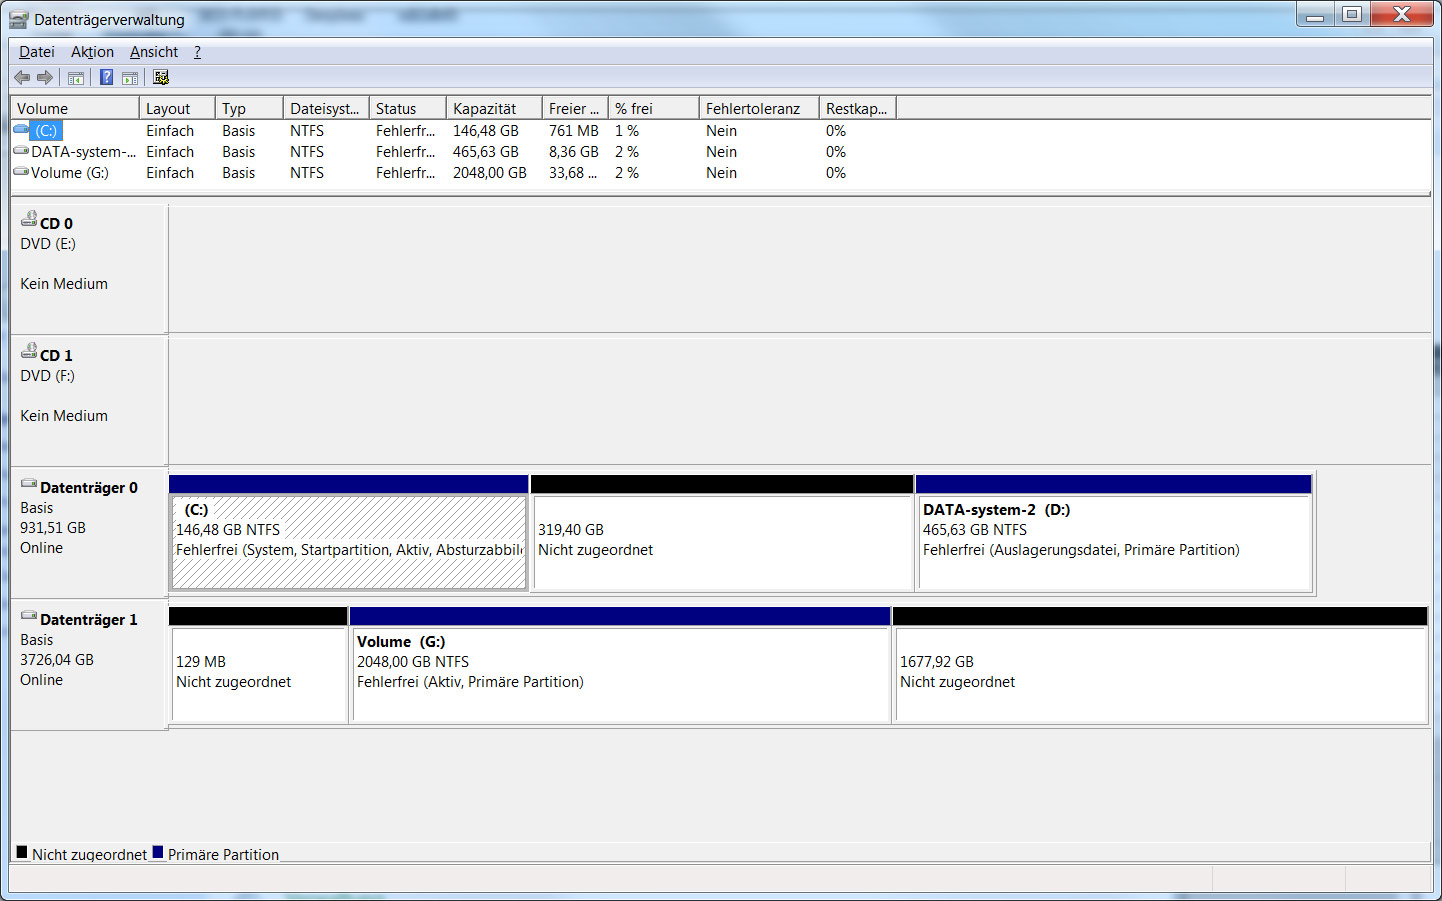The image size is (1442, 901).
Task: Sort by the Layout column header
Action: point(177,108)
